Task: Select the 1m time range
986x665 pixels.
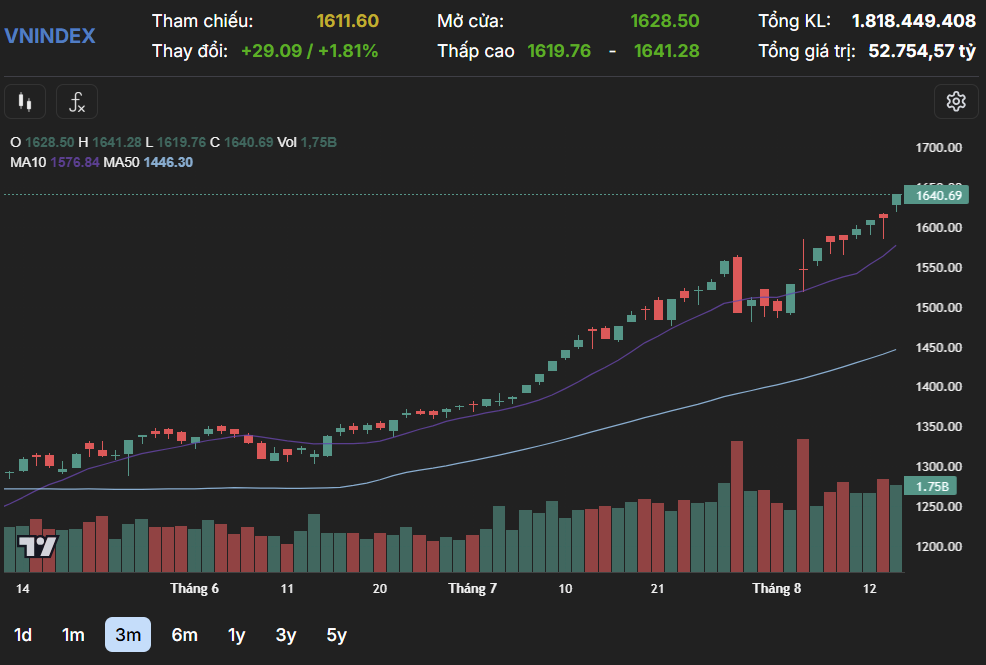Action: [x=73, y=635]
